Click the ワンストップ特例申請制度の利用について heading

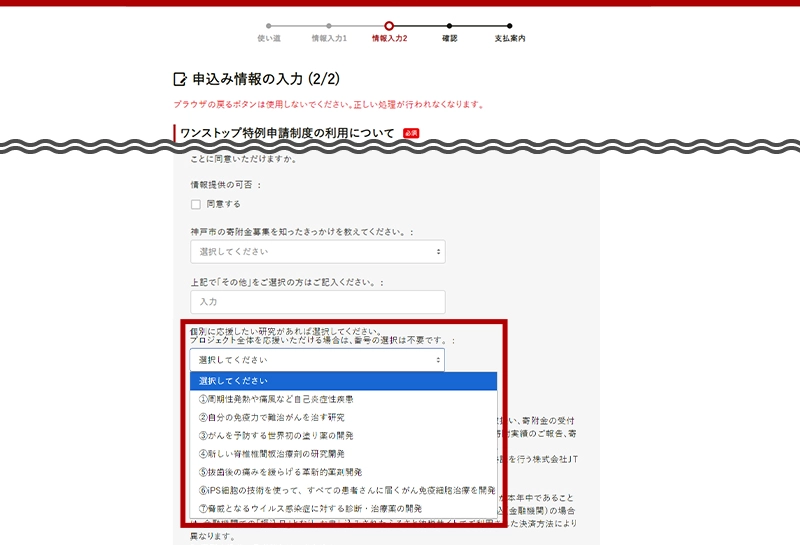pos(287,133)
